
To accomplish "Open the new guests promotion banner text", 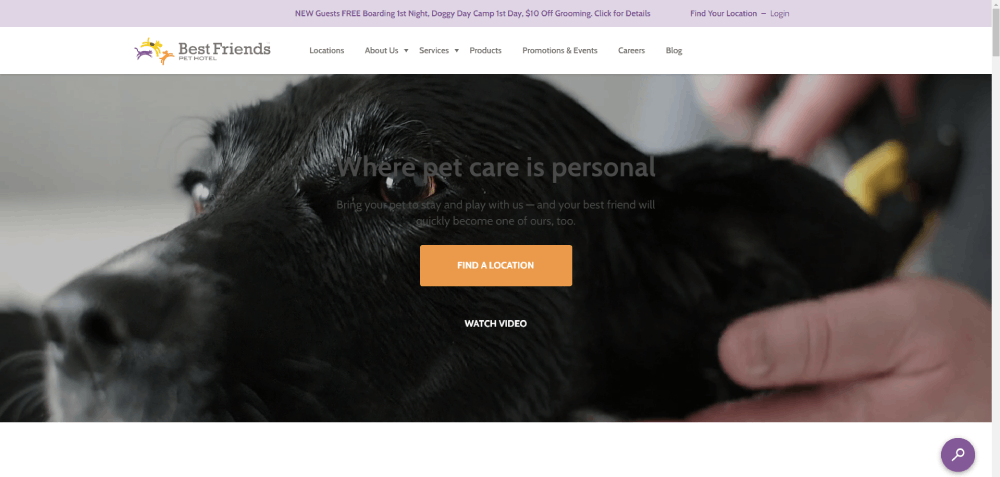I will (x=473, y=13).
